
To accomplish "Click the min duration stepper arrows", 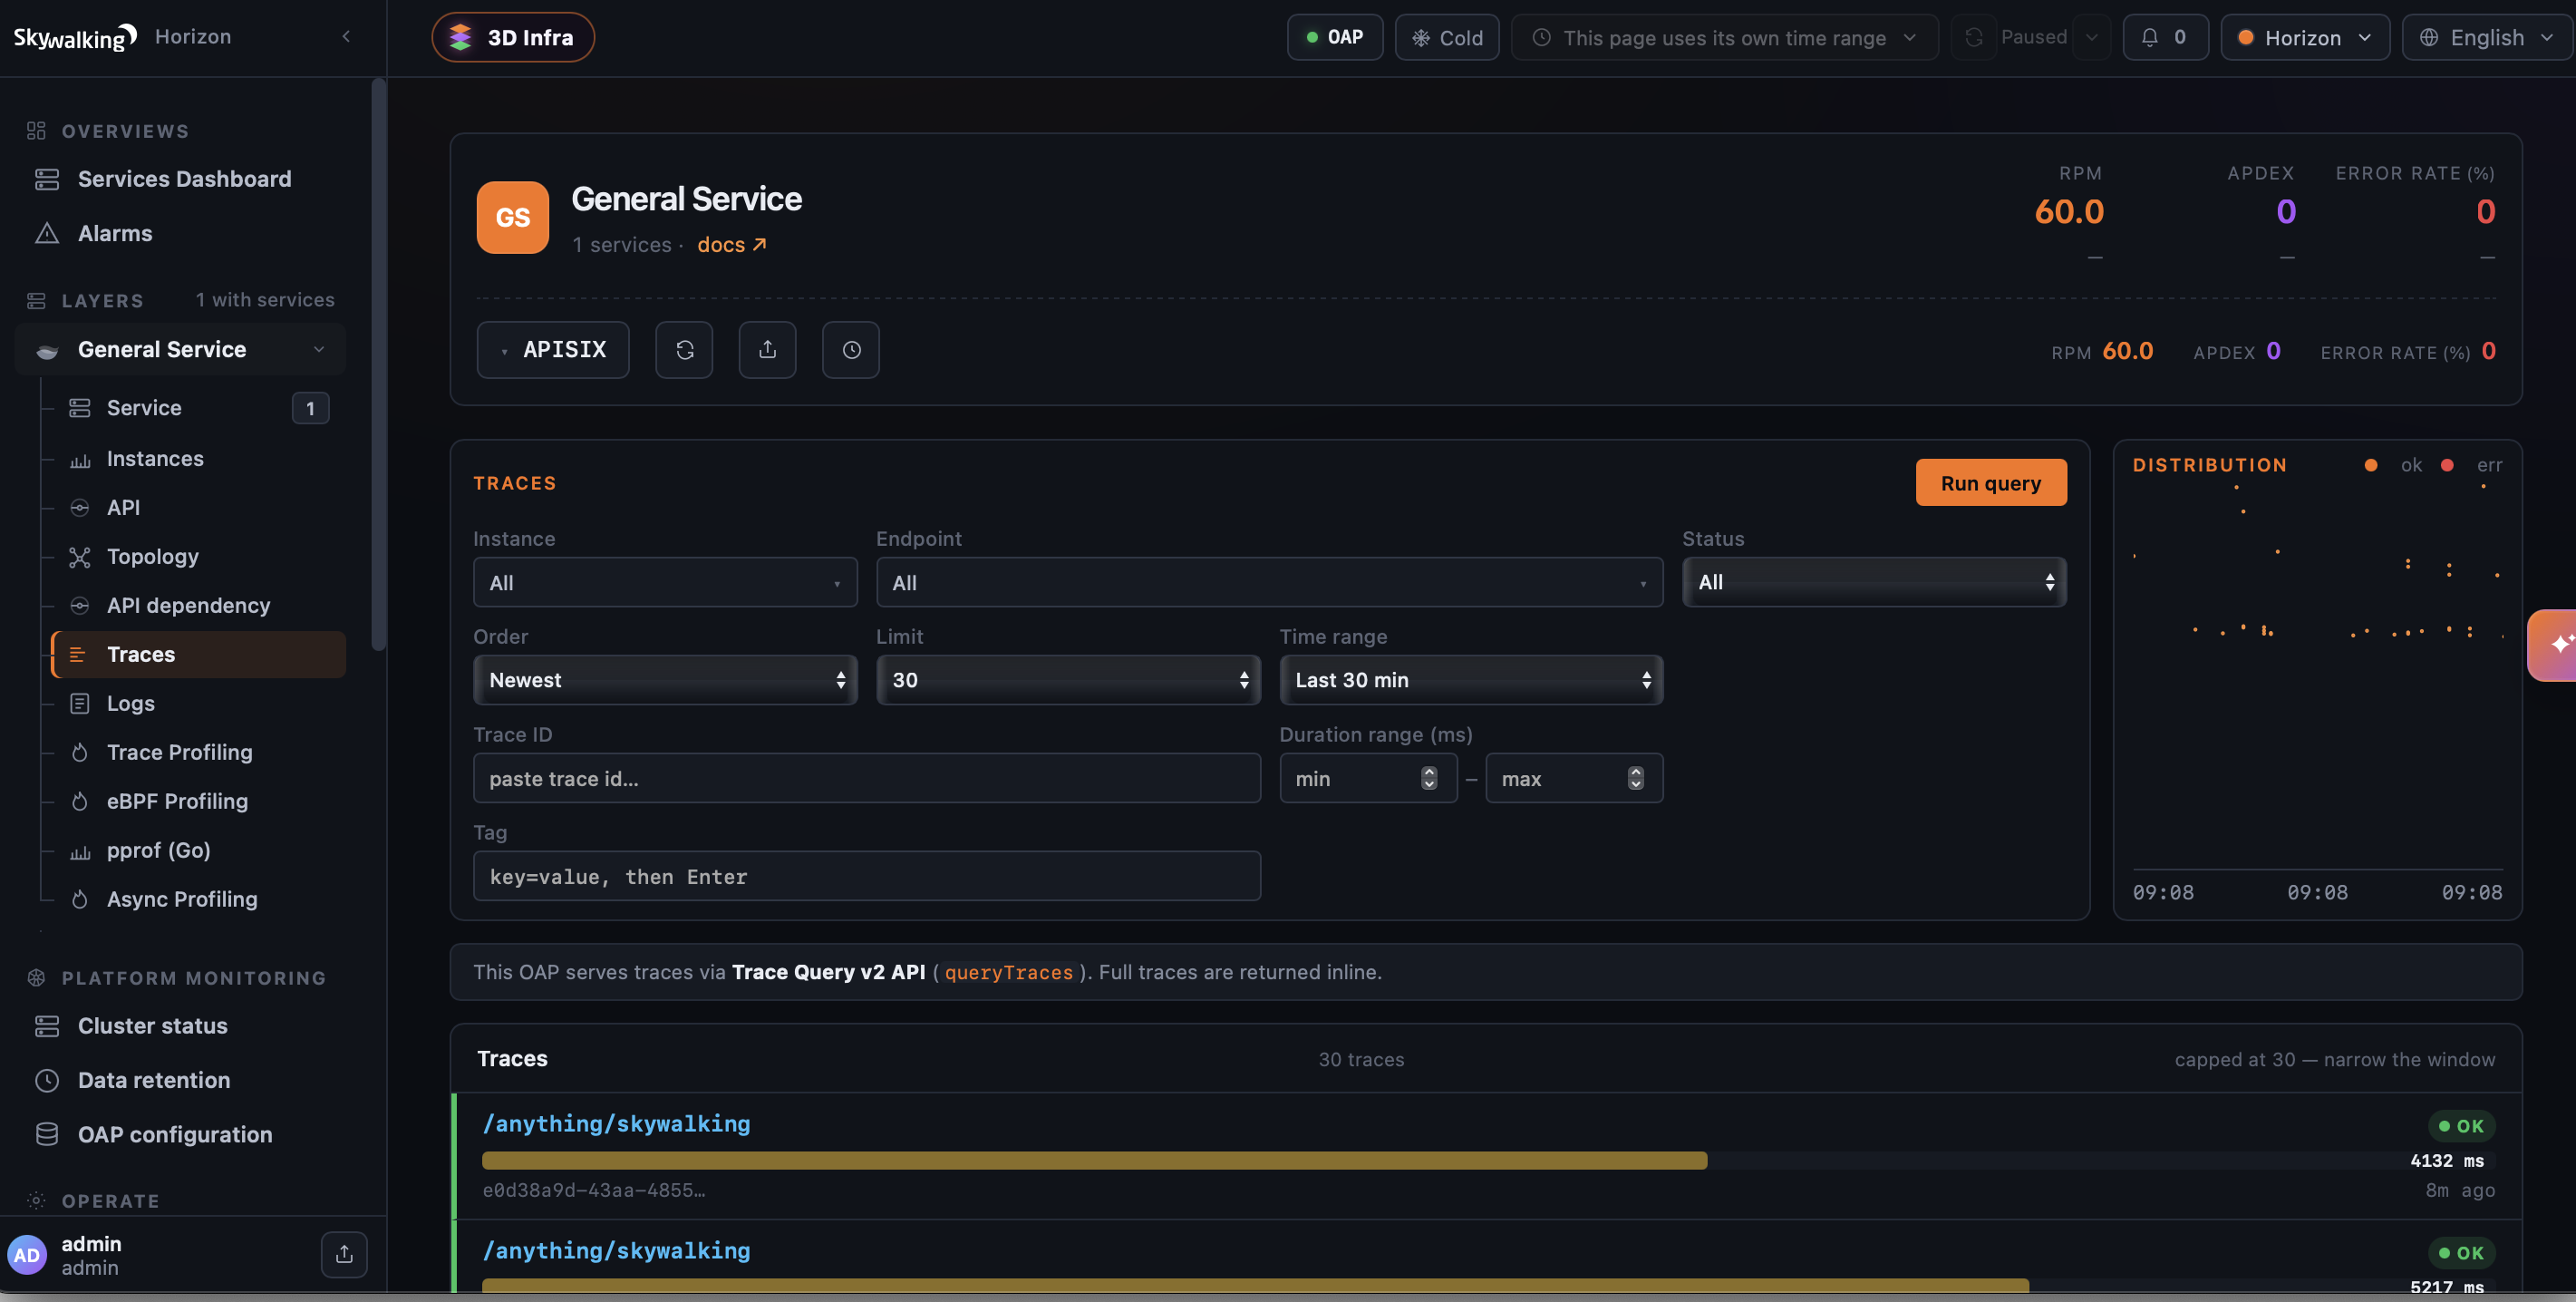I will (1429, 778).
